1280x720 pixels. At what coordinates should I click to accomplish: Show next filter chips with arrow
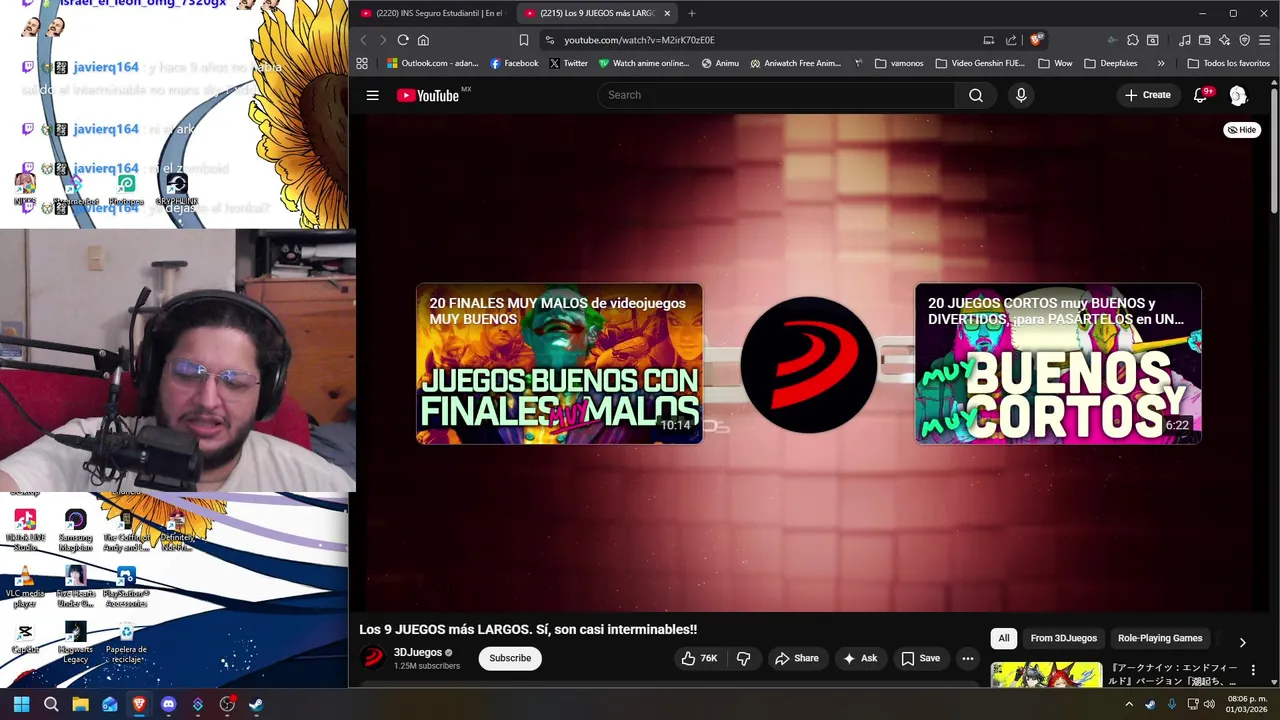click(1242, 642)
